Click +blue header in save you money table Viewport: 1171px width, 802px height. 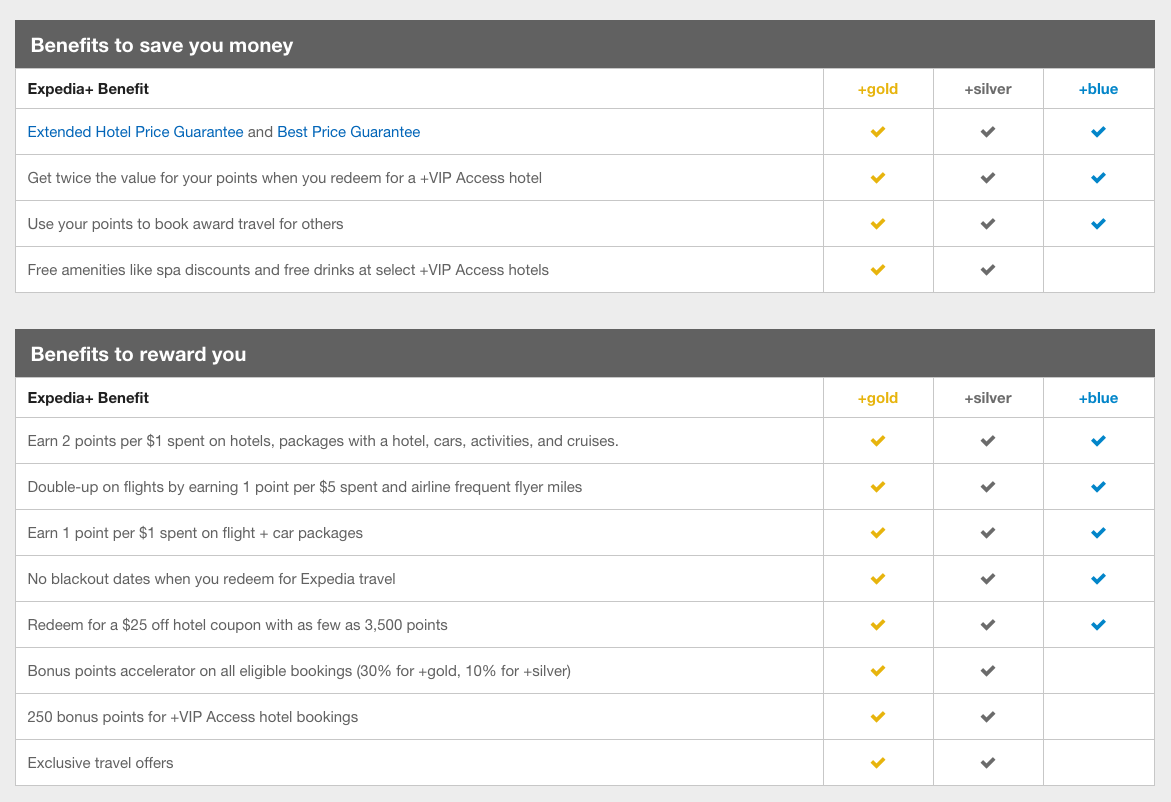pyautogui.click(x=1098, y=89)
